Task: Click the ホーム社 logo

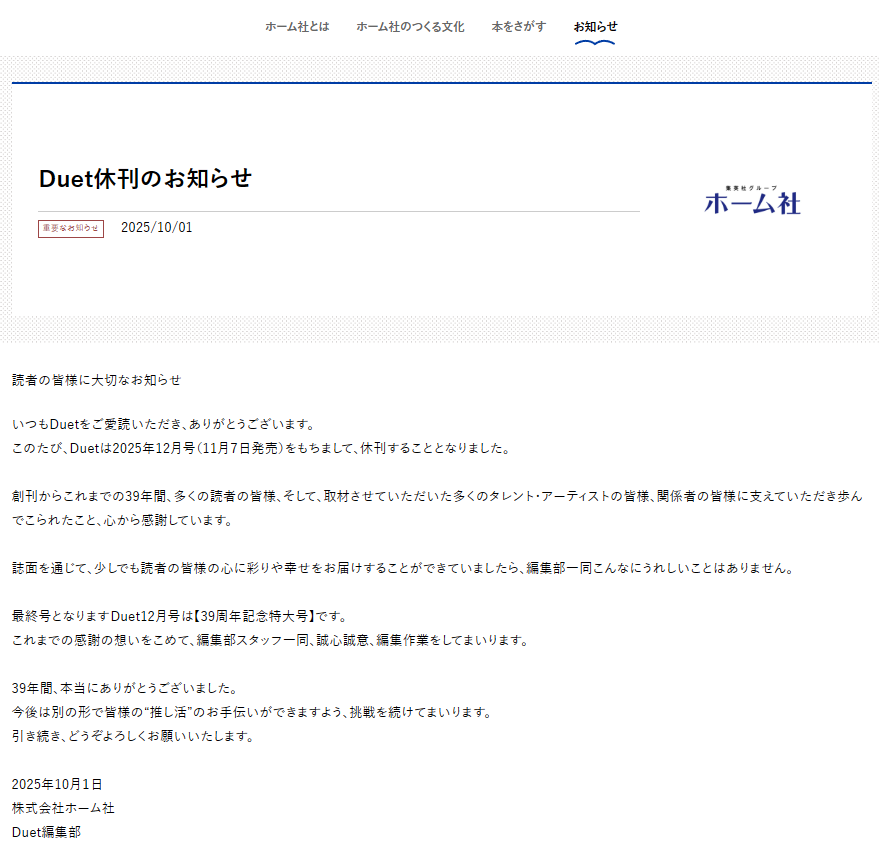Action: [x=752, y=203]
